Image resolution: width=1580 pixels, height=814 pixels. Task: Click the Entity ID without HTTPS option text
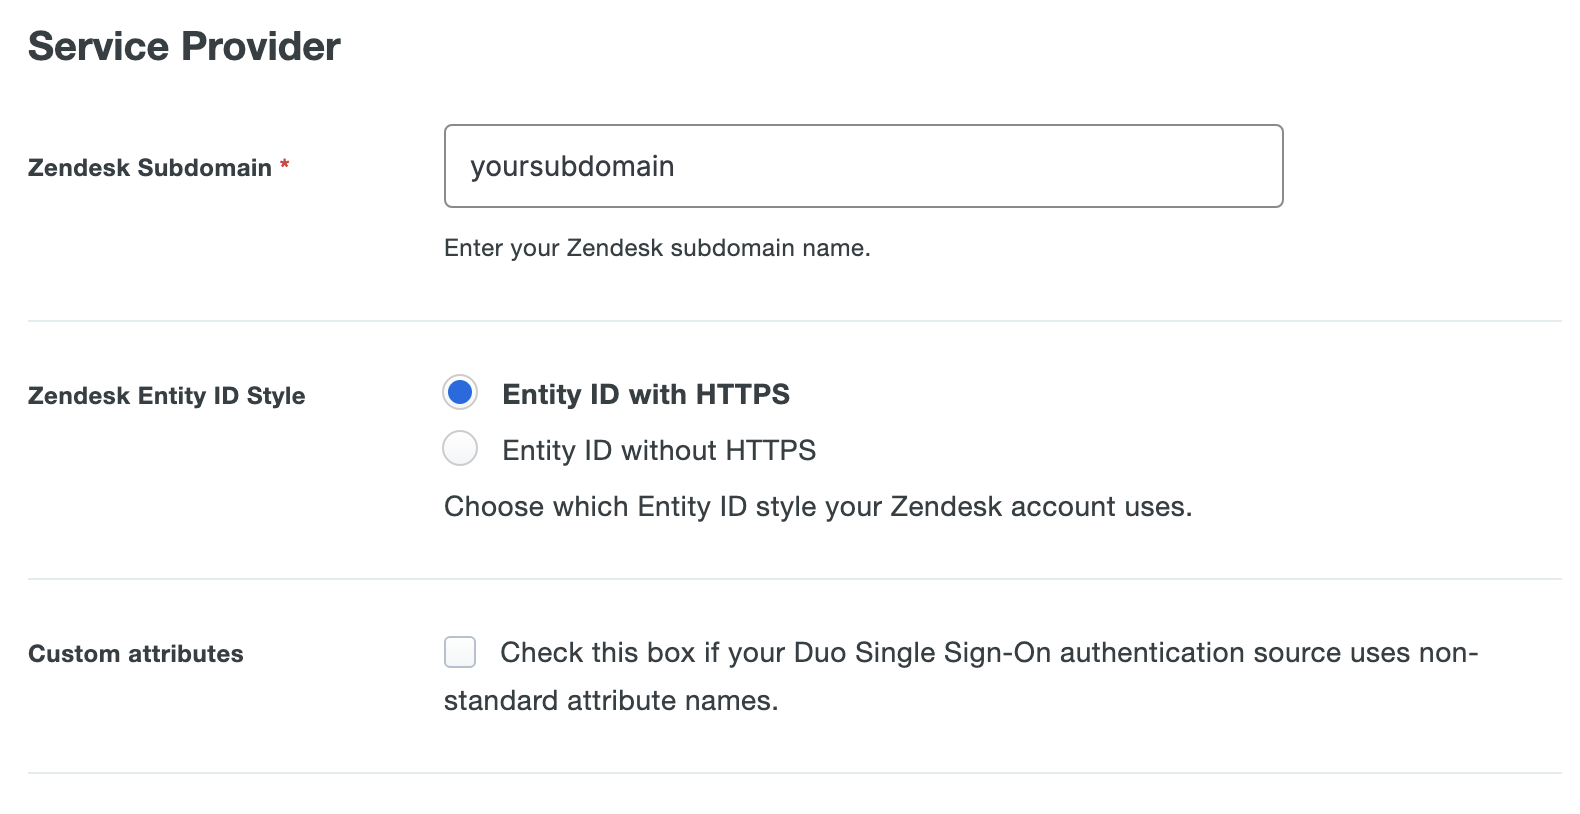point(658,450)
